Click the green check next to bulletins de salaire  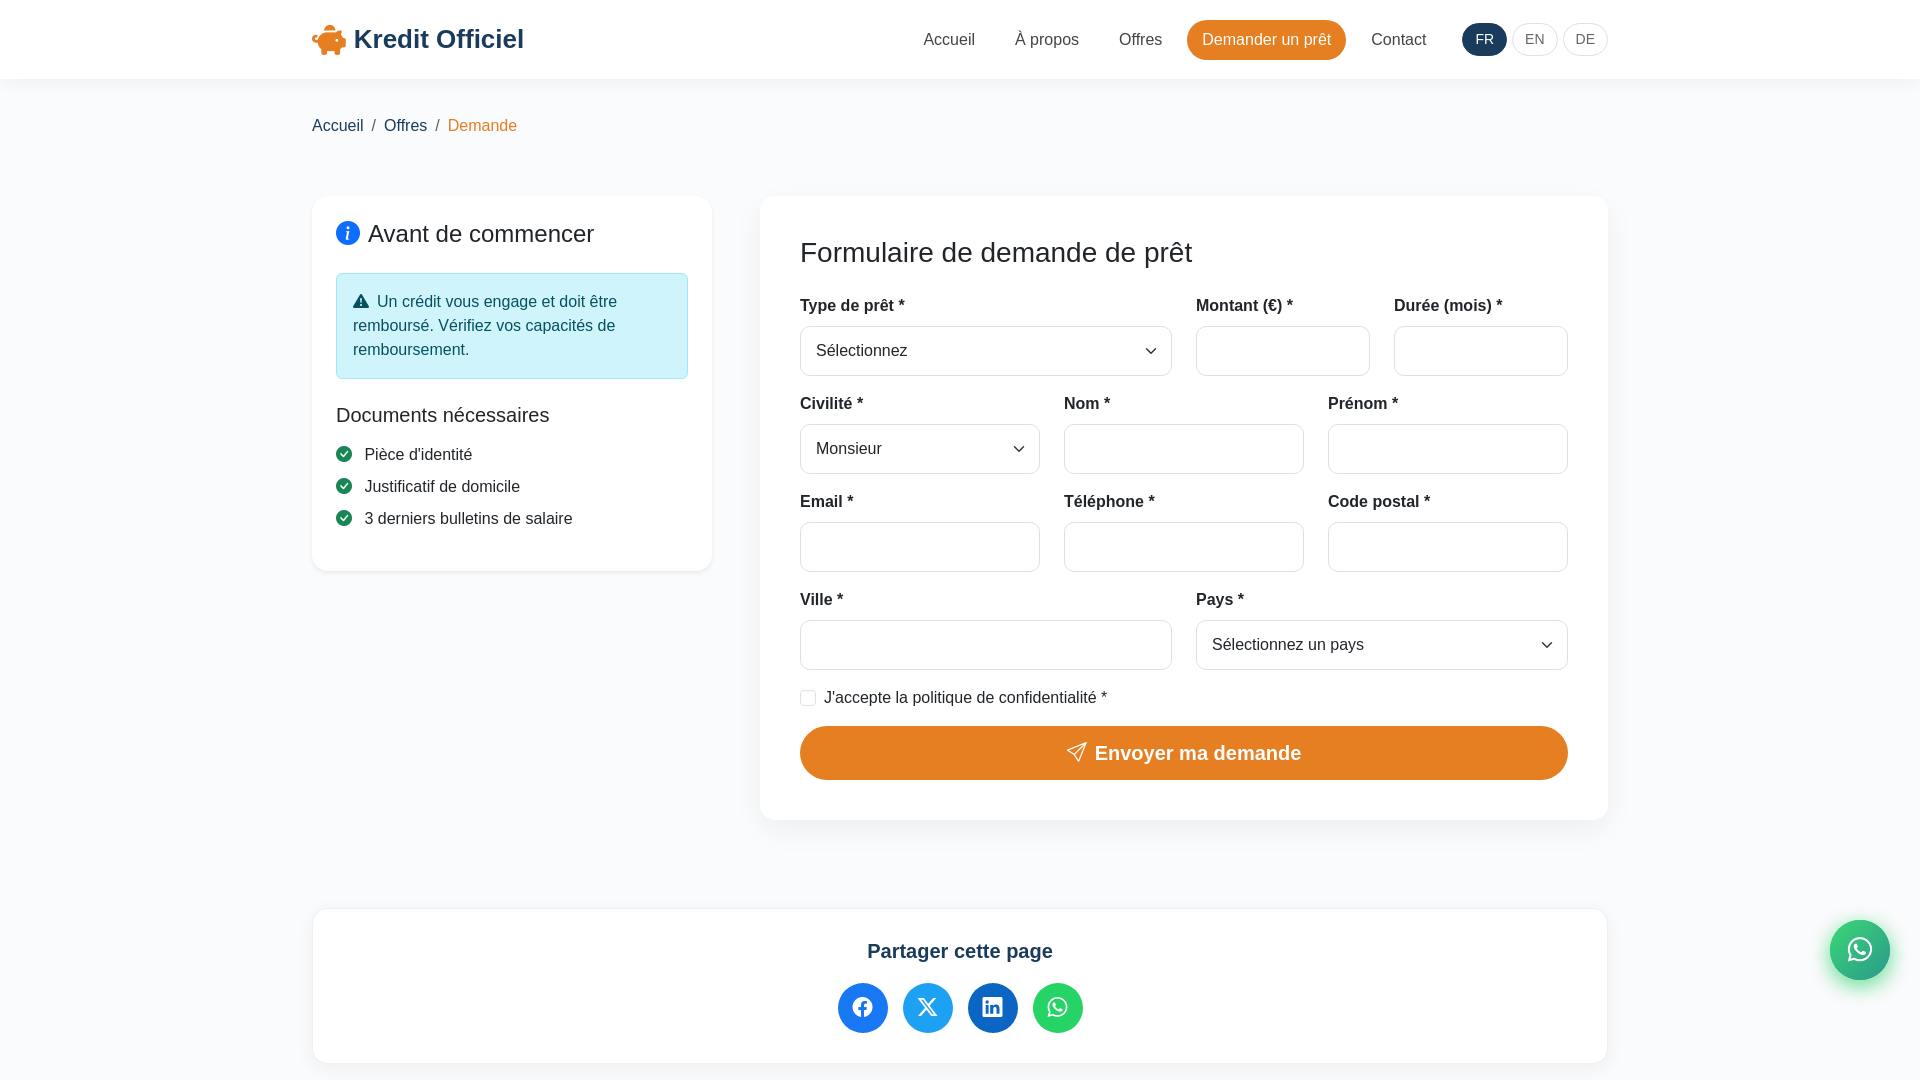344,518
